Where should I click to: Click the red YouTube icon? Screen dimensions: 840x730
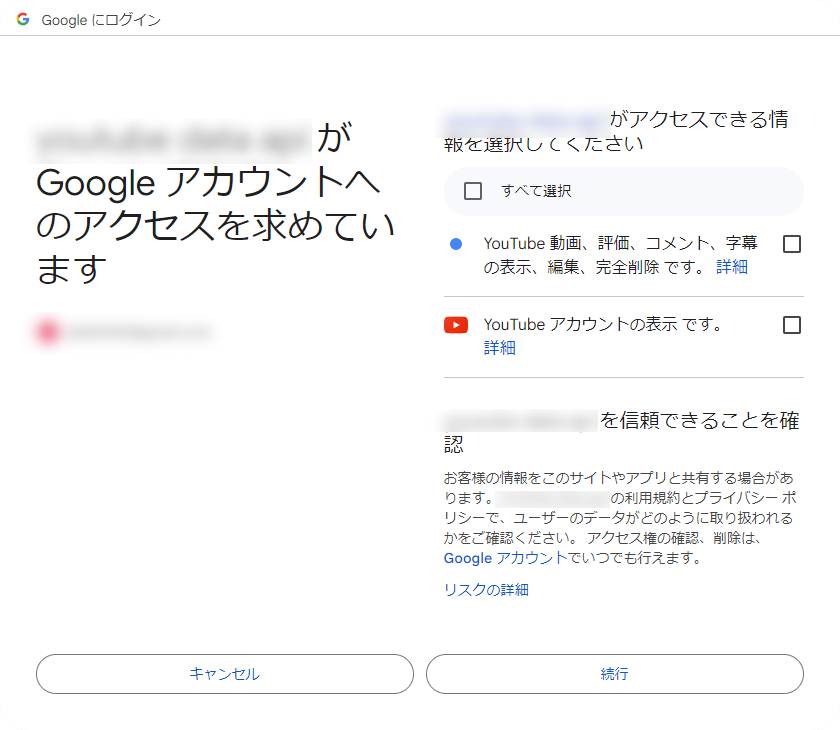coord(456,325)
